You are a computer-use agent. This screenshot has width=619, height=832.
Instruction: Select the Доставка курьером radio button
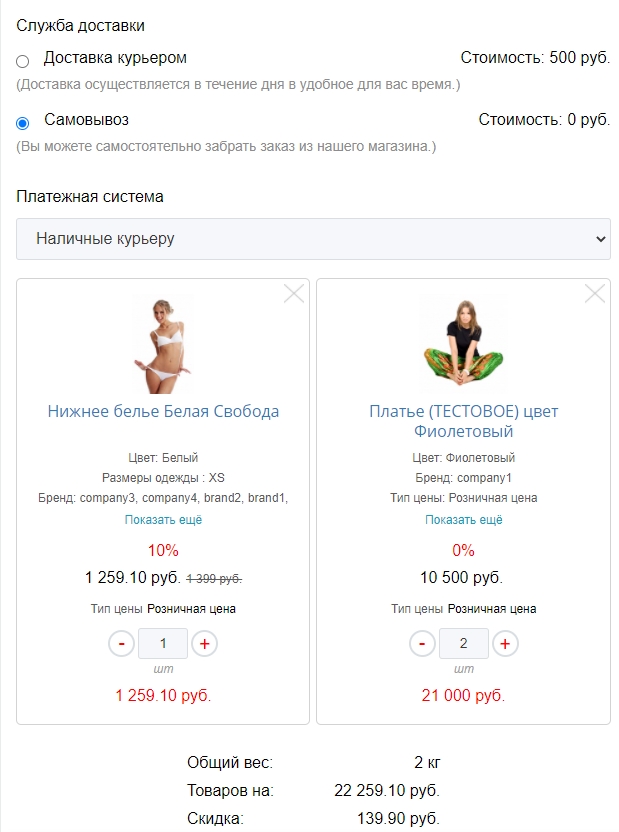(24, 58)
